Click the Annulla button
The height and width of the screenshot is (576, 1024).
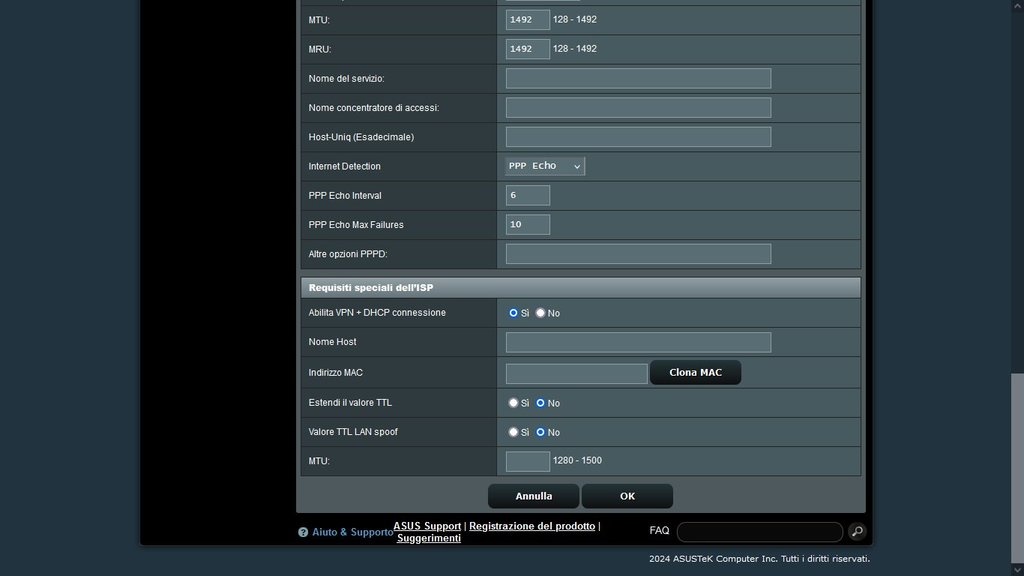point(534,496)
